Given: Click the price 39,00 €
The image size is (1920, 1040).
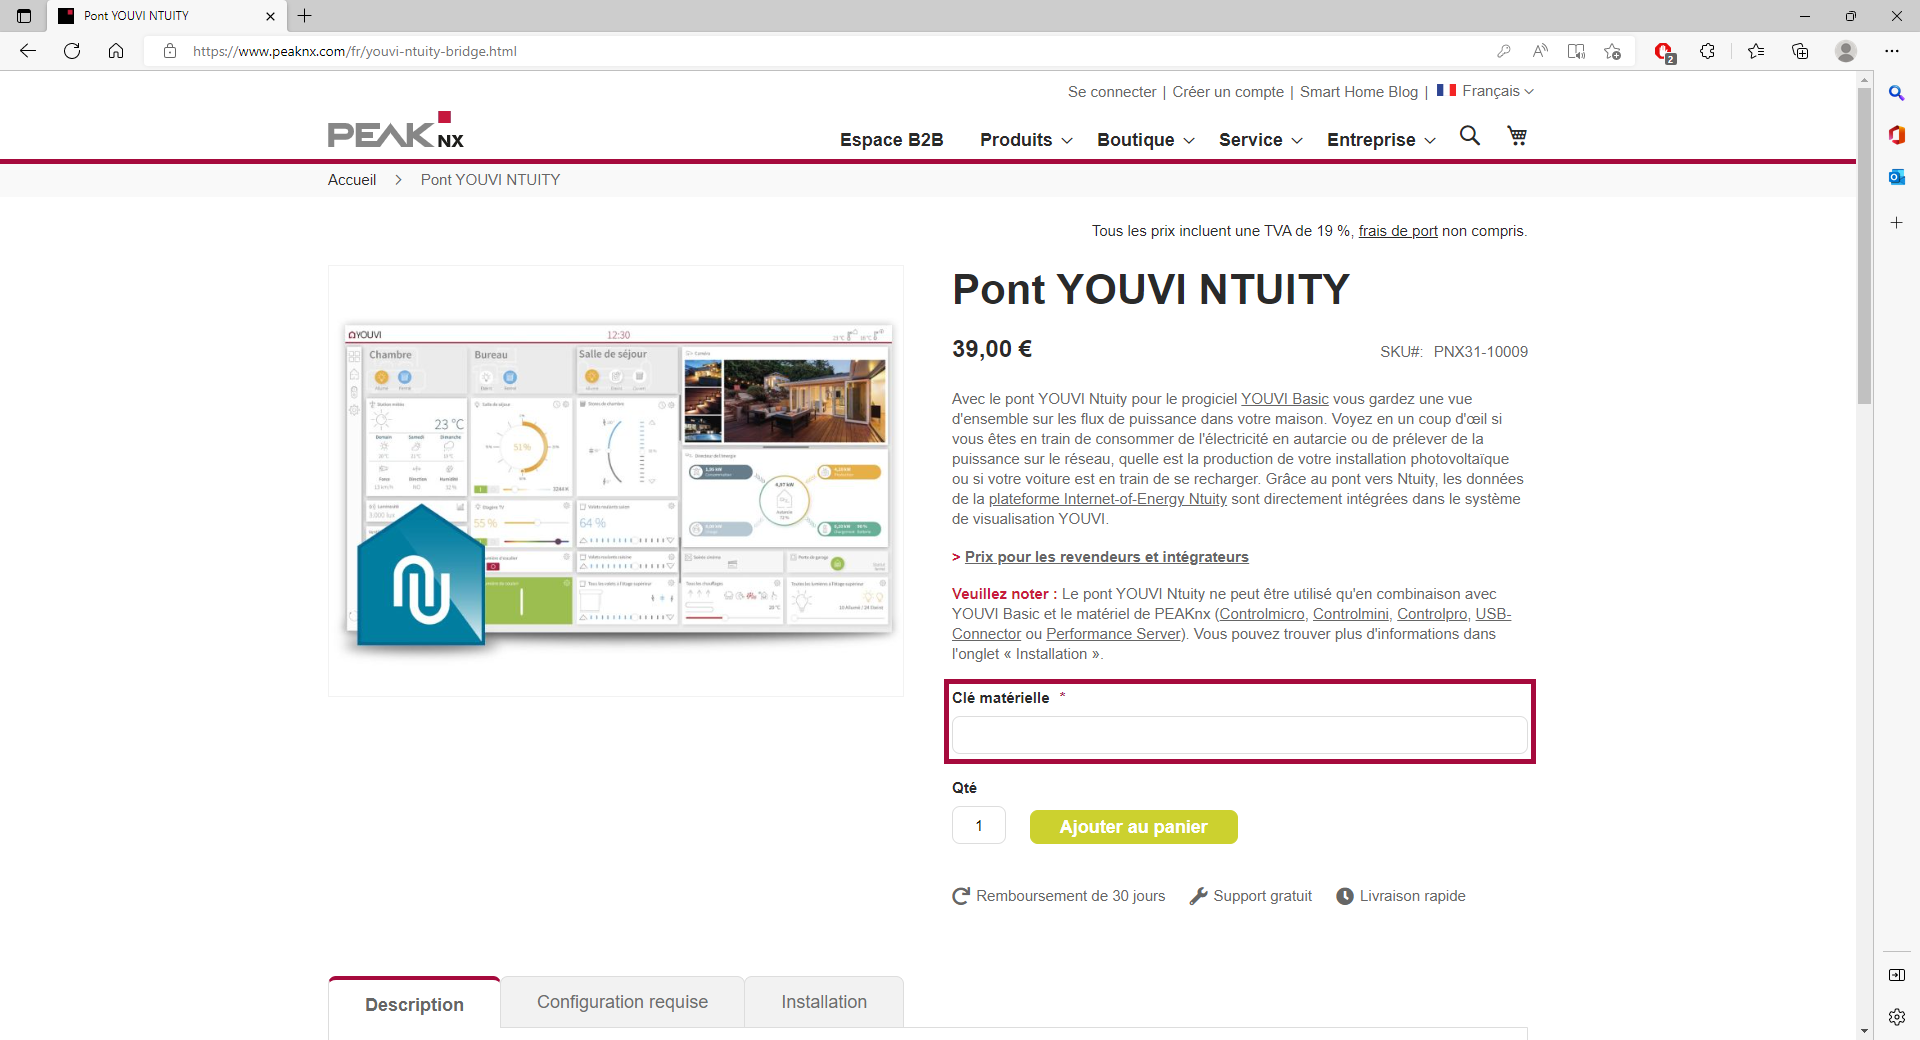Looking at the screenshot, I should [992, 349].
